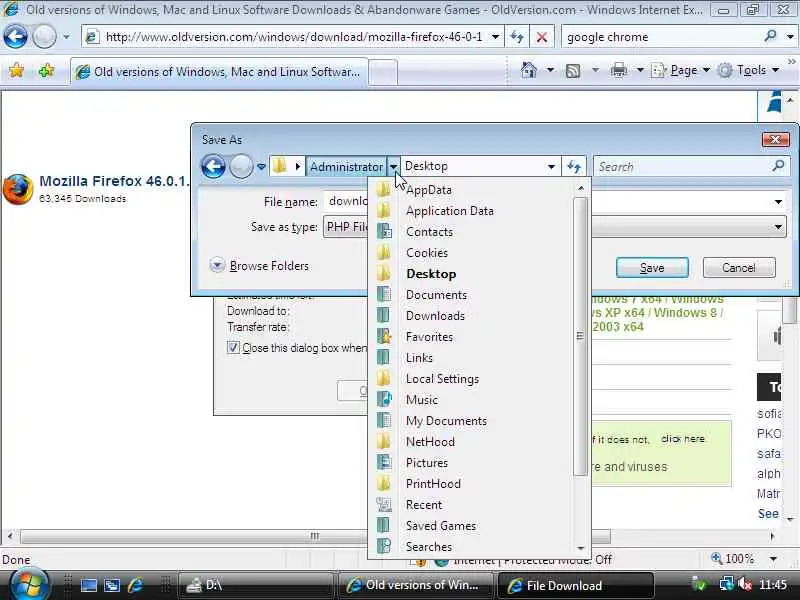
Task: Click the Search field in Save As dialog
Action: [684, 166]
